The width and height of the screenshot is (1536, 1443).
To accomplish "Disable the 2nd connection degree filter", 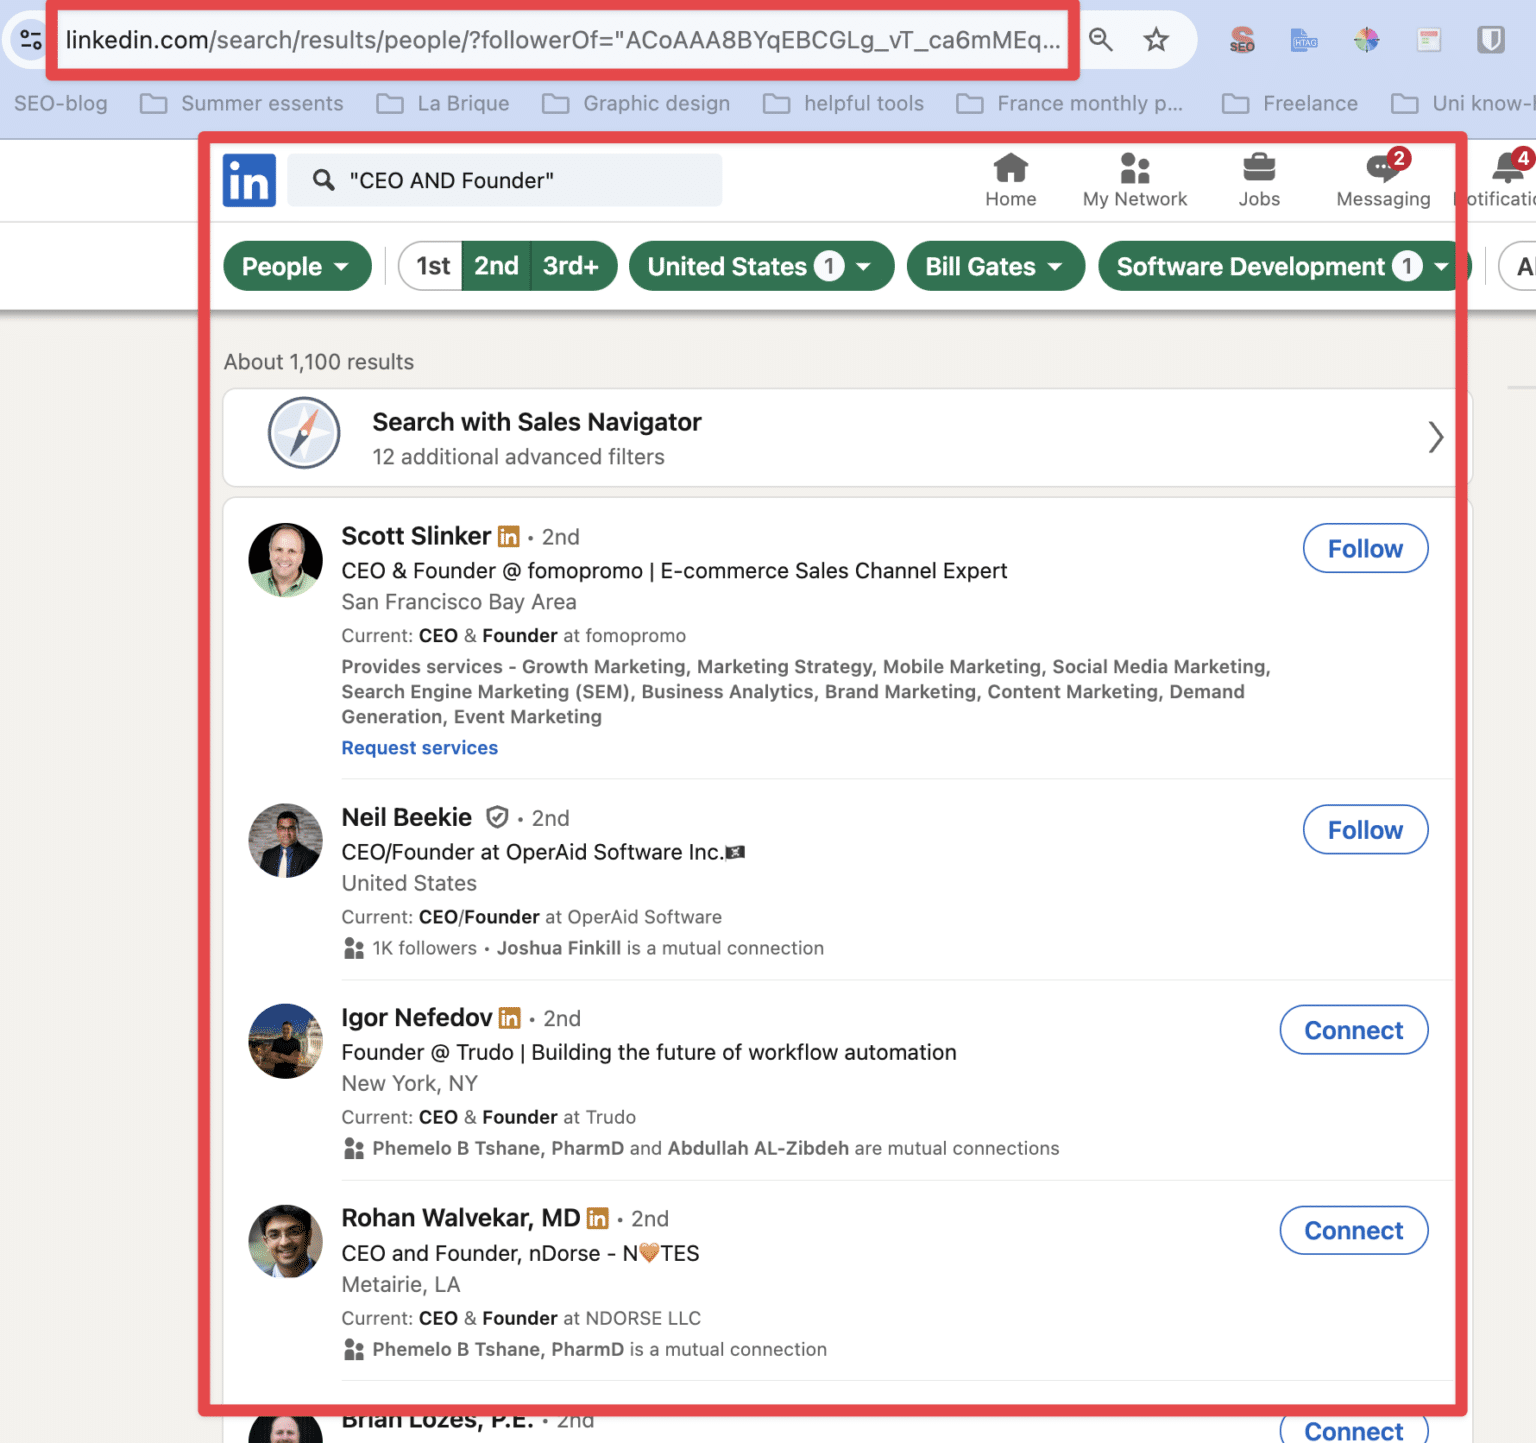I will (496, 266).
